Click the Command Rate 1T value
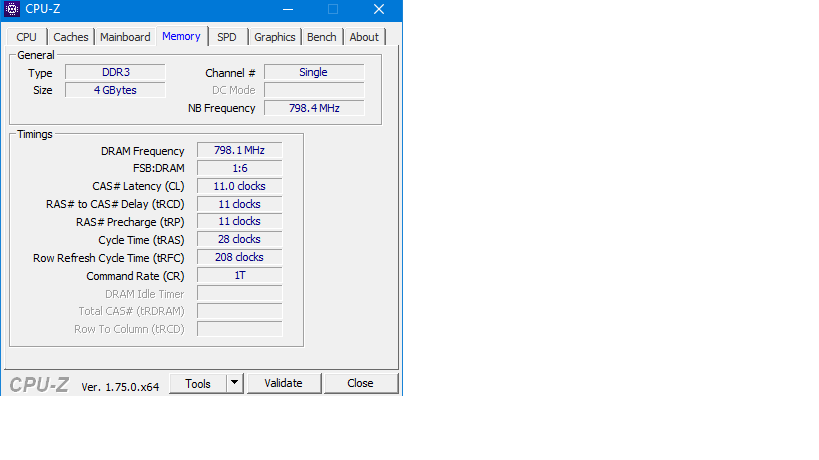The width and height of the screenshot is (819, 460). [x=240, y=275]
